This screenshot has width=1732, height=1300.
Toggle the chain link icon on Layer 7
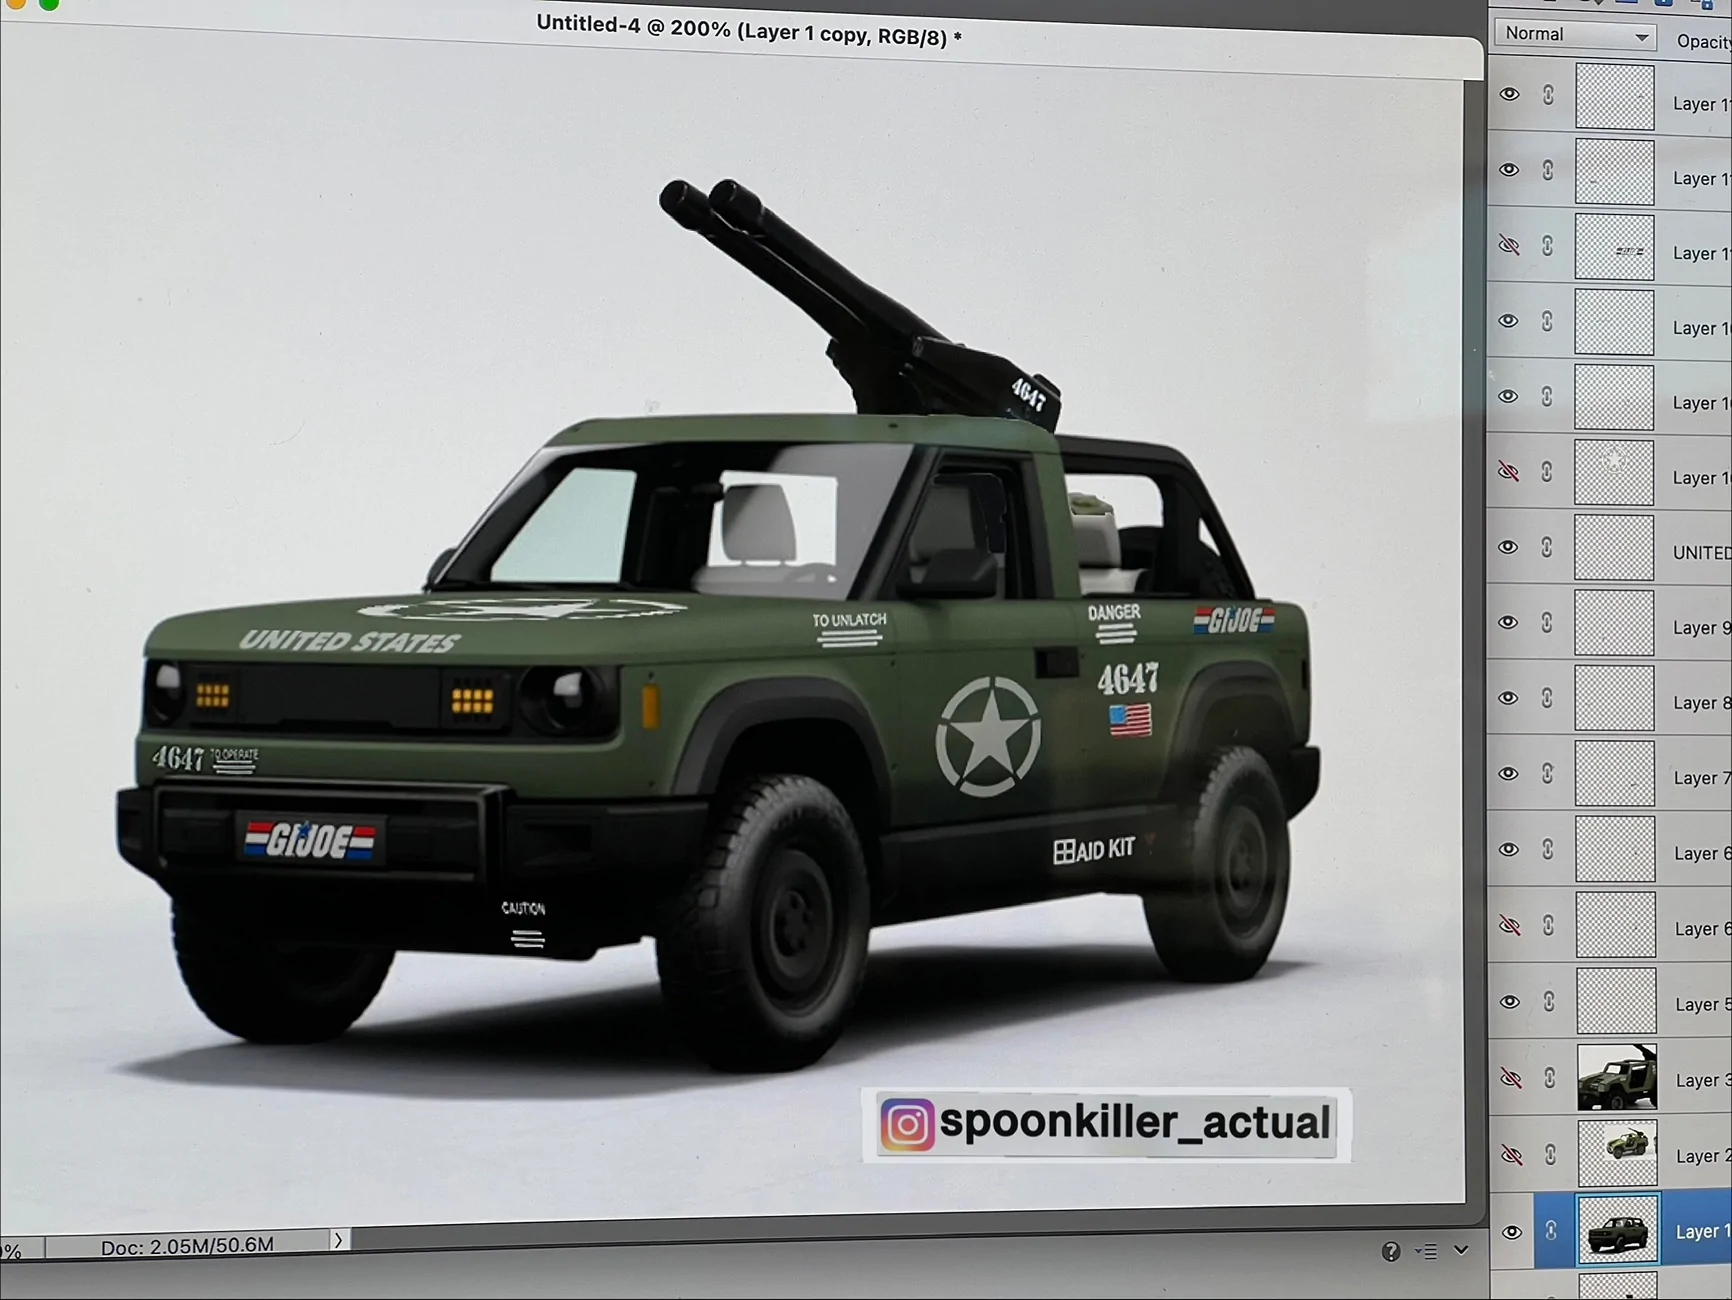click(x=1548, y=774)
